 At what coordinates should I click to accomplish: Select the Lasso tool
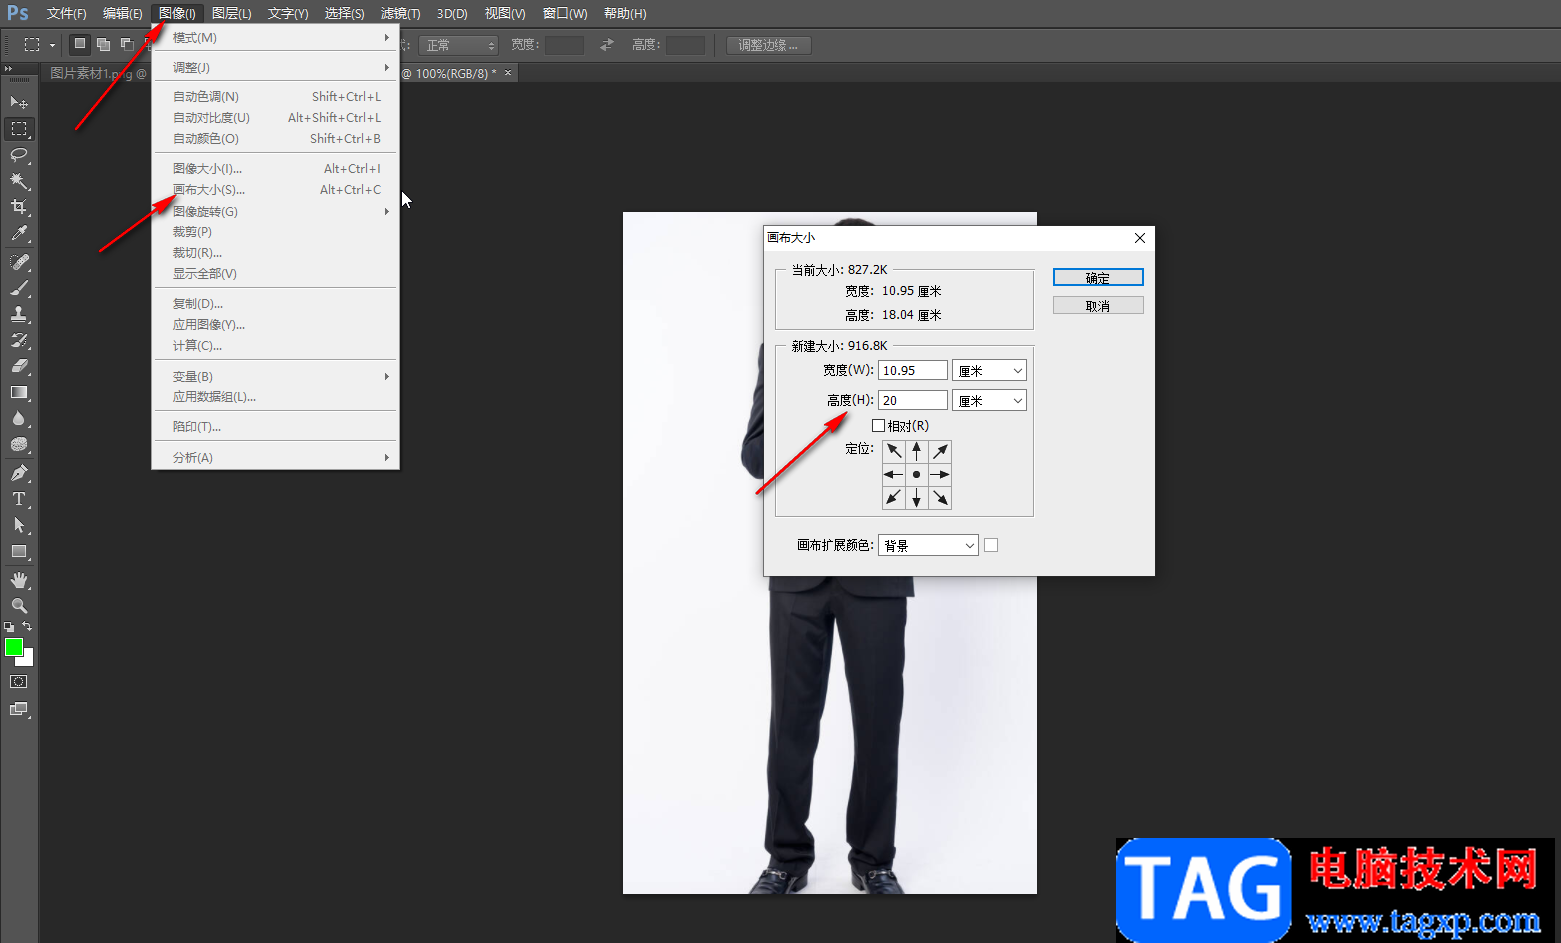[x=19, y=155]
